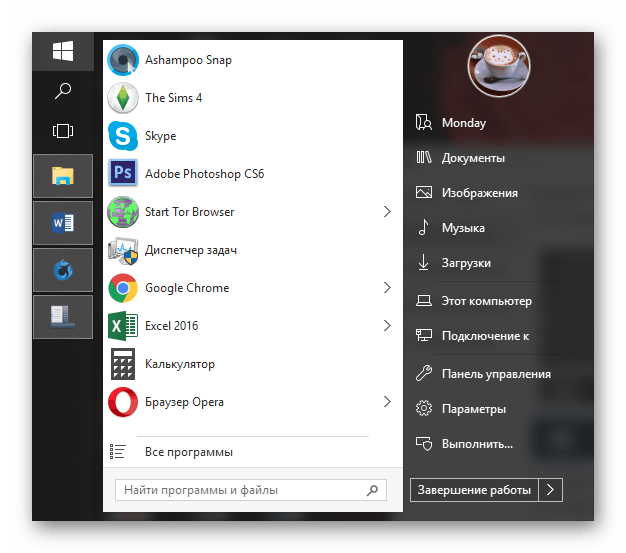
Task: Expand the Браузер Opera submenu arrow
Action: 387,402
